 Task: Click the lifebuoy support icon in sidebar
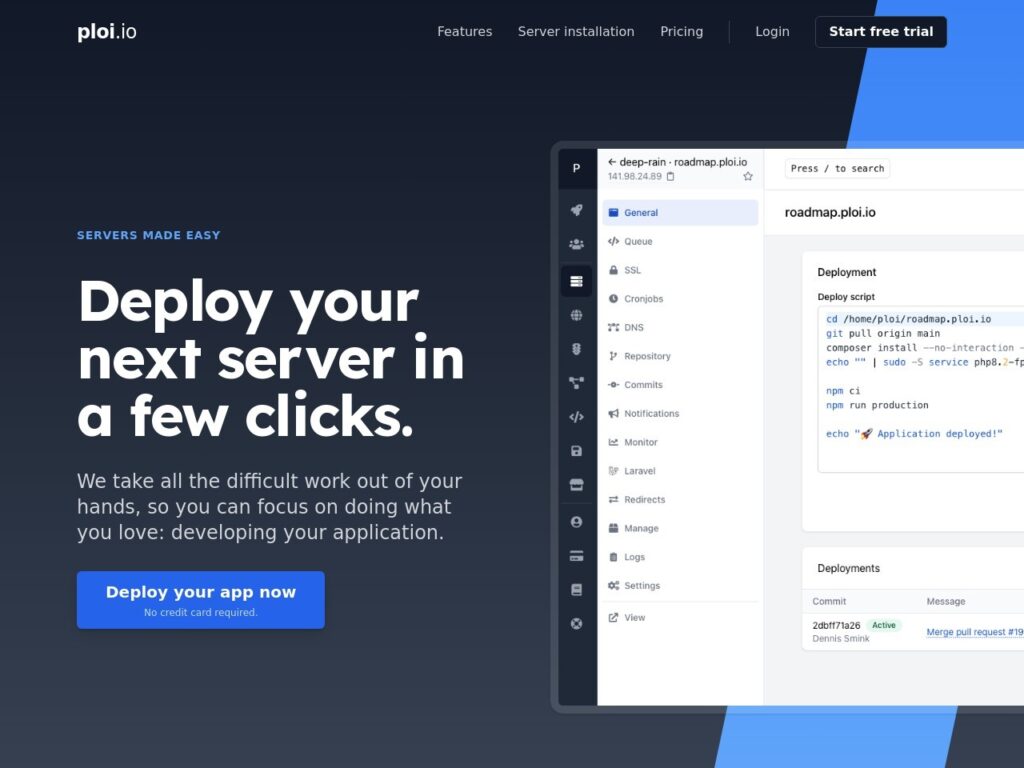click(x=576, y=623)
